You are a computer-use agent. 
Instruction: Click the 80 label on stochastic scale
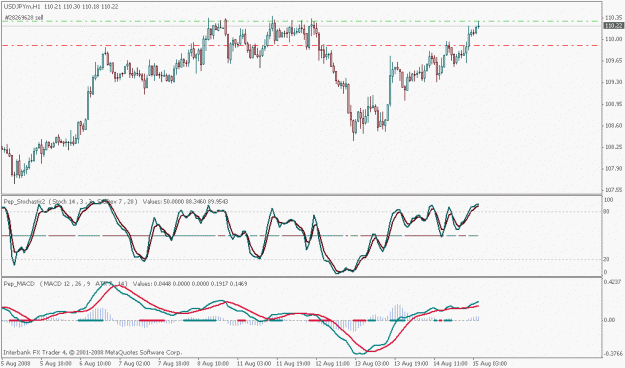coord(607,212)
